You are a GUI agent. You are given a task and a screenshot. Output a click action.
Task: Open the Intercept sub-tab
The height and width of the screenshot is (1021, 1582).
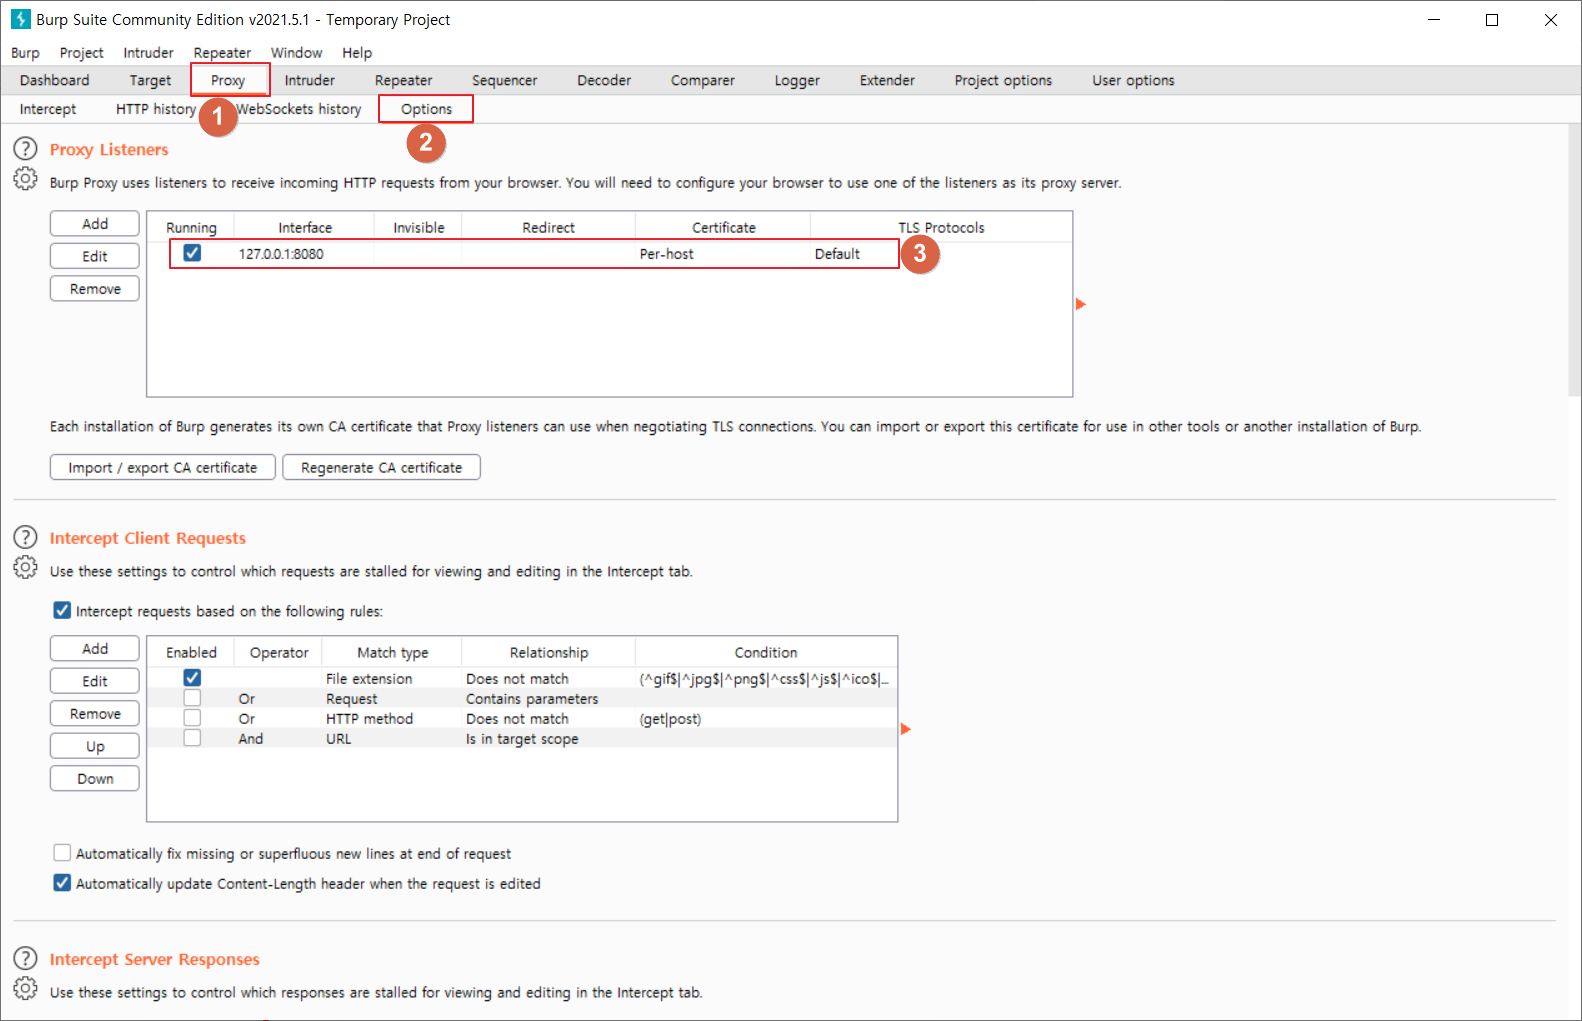click(x=48, y=109)
